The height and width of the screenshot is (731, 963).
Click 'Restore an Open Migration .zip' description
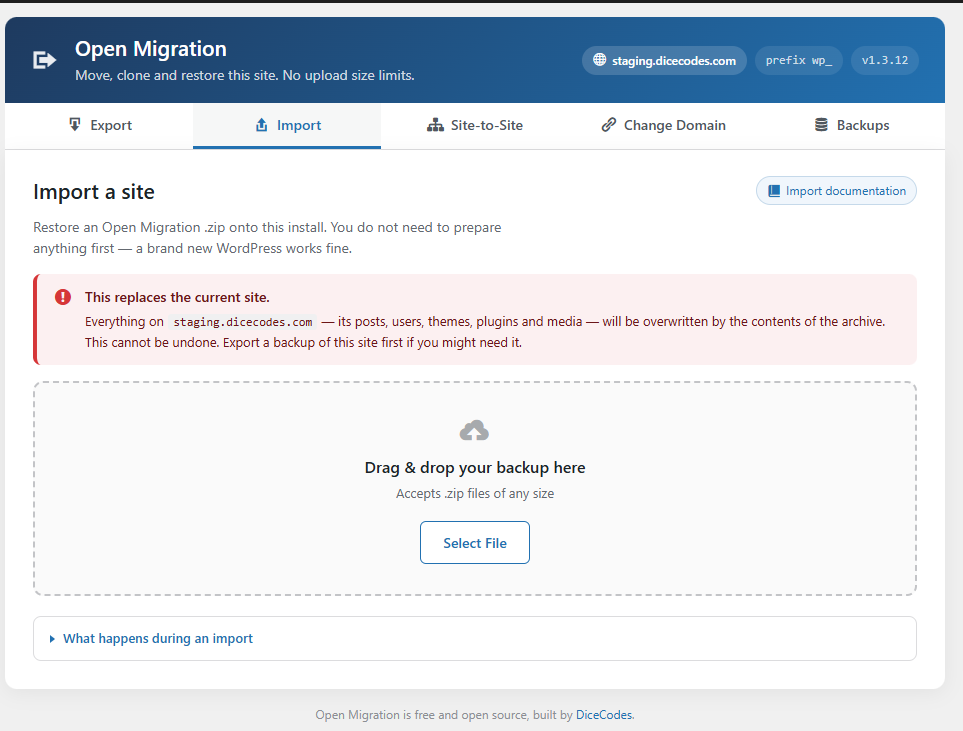tap(267, 238)
